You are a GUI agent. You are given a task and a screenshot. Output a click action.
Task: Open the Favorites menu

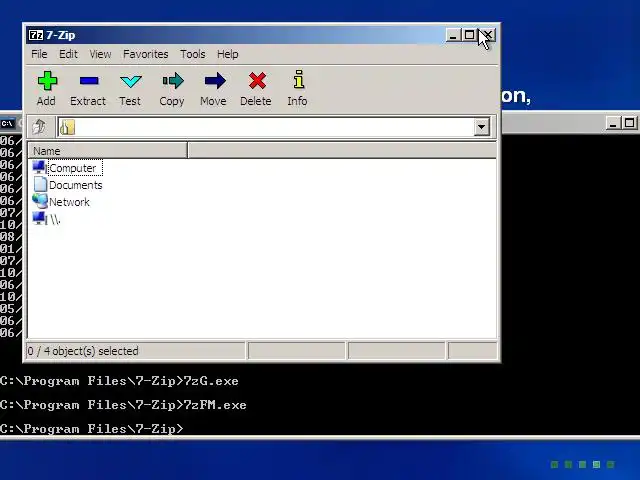click(146, 54)
